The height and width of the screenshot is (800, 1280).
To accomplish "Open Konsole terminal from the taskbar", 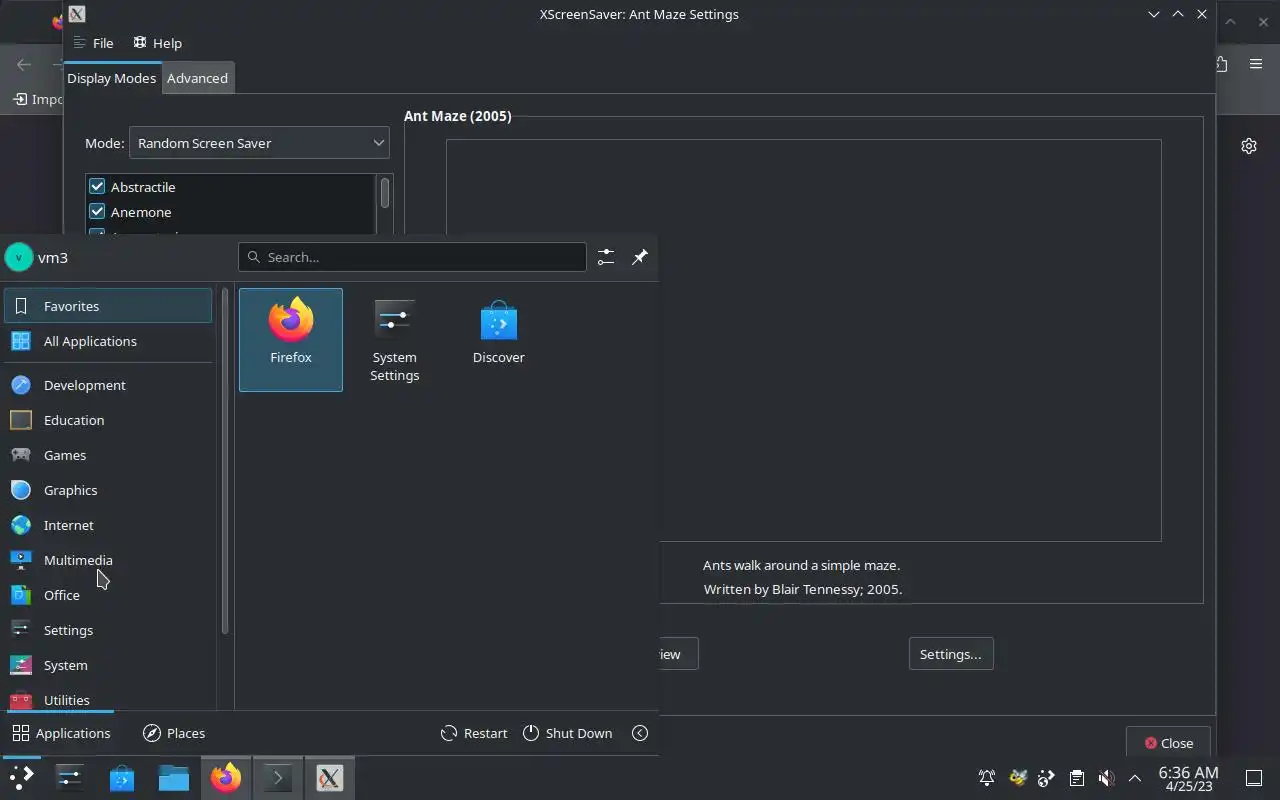I will coord(277,778).
